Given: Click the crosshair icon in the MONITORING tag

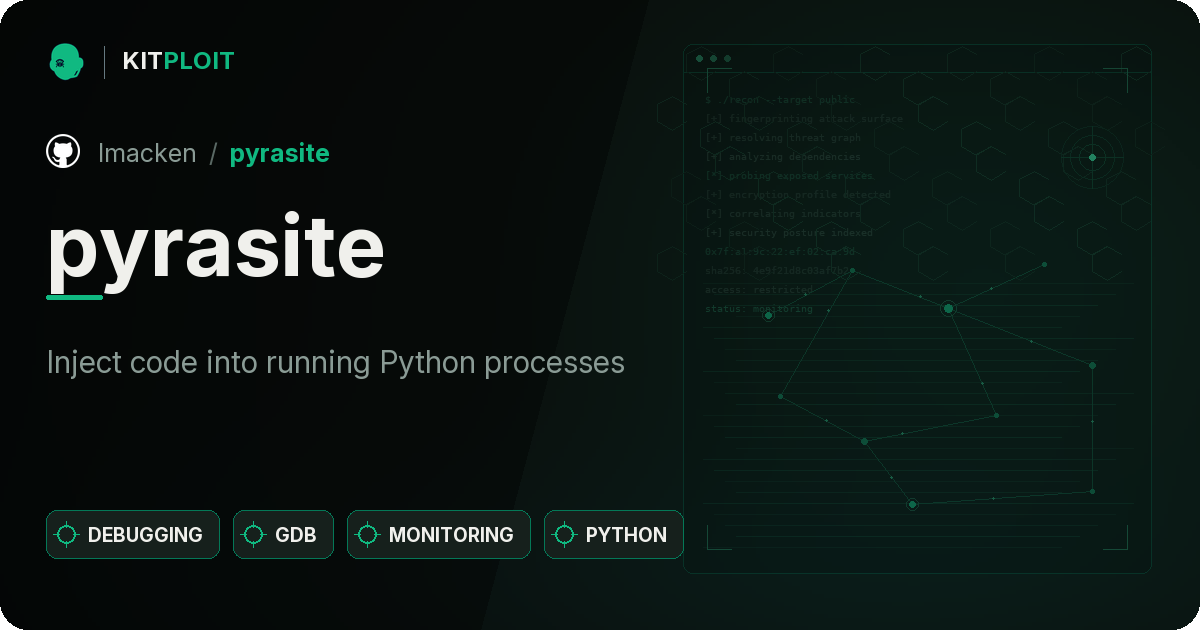Looking at the screenshot, I should coord(368,535).
